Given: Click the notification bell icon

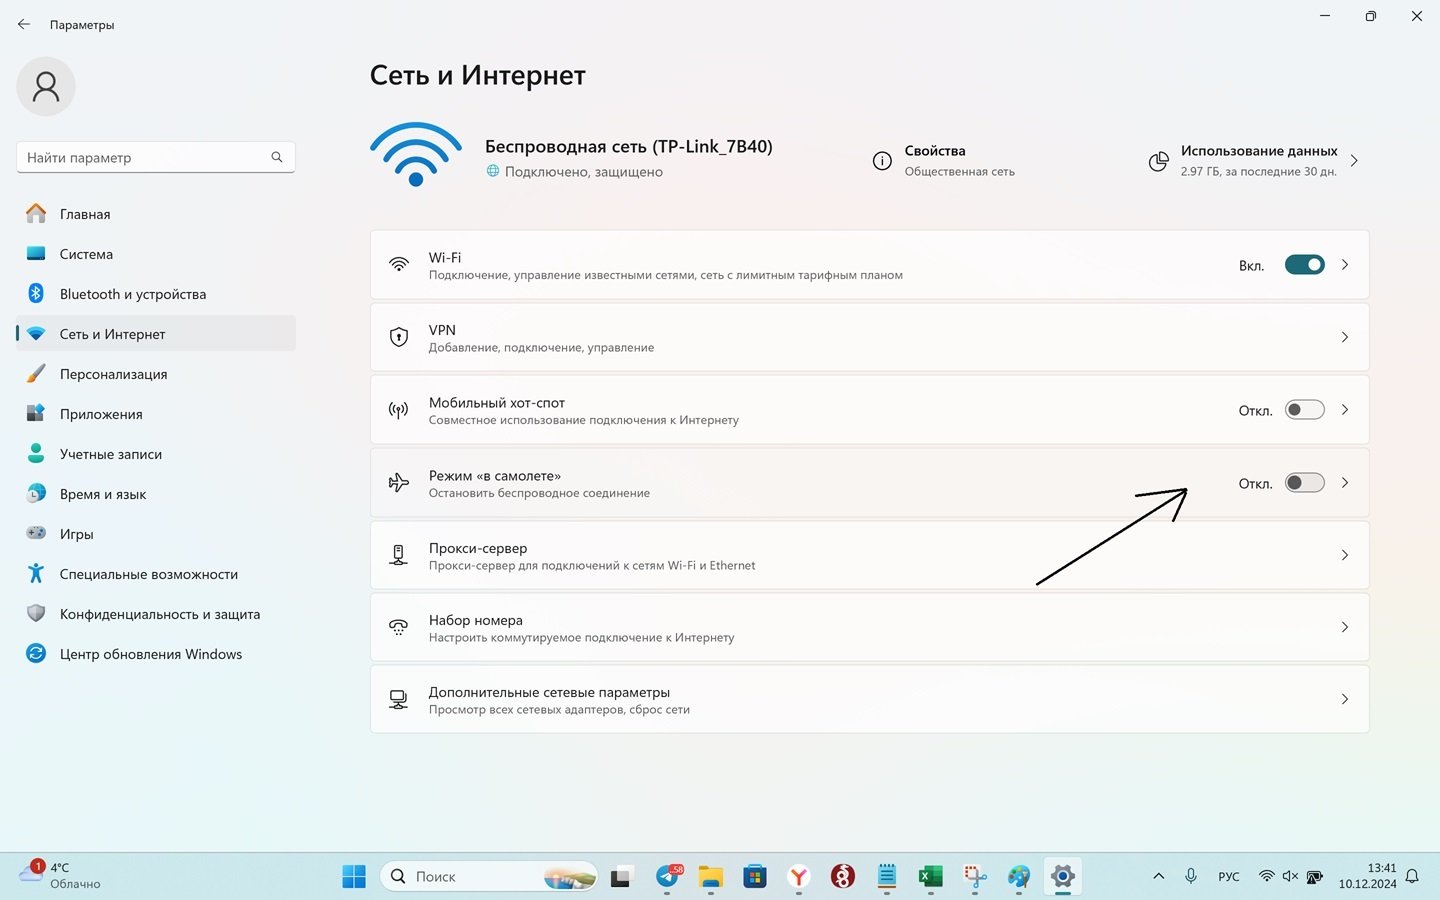Looking at the screenshot, I should point(1412,876).
